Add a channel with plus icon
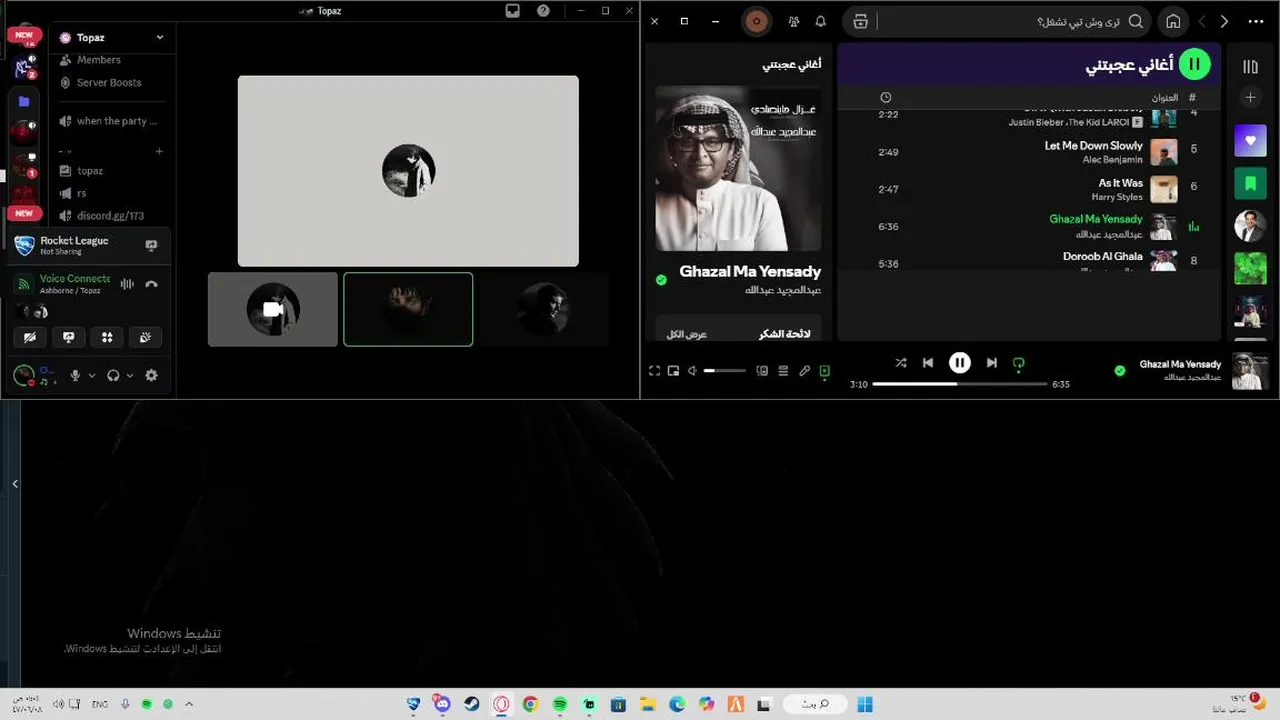Image resolution: width=1280 pixels, height=720 pixels. pyautogui.click(x=159, y=151)
